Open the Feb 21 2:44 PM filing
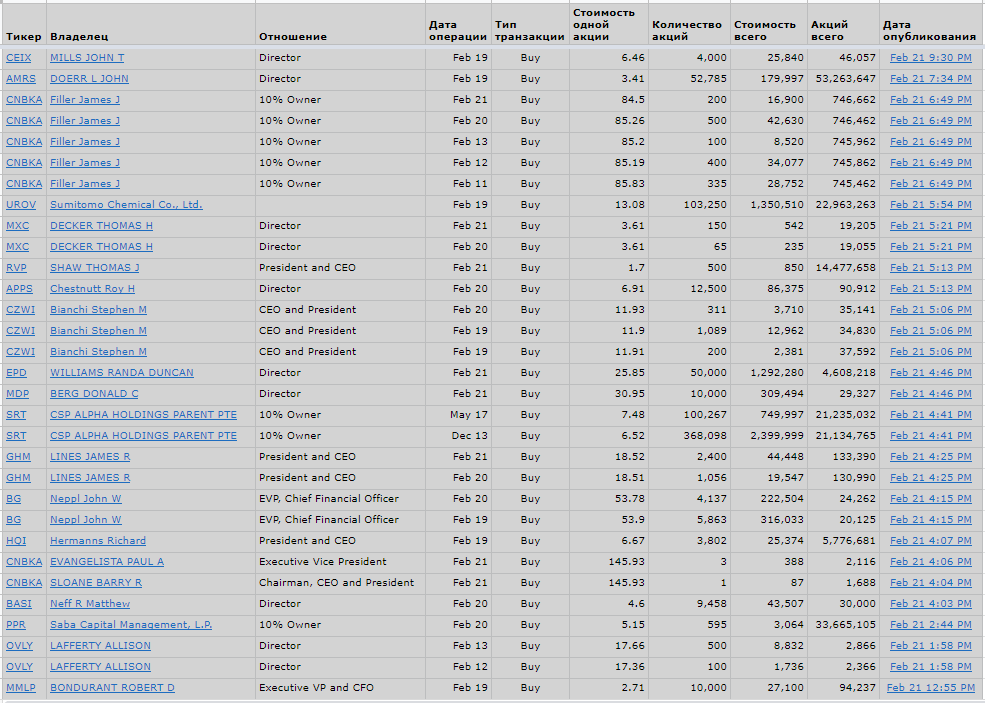Viewport: 985px width, 703px height. coord(930,625)
